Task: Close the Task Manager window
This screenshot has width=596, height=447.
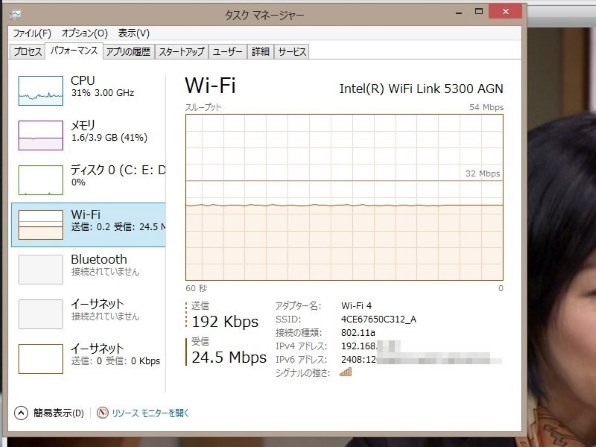Action: [505, 11]
